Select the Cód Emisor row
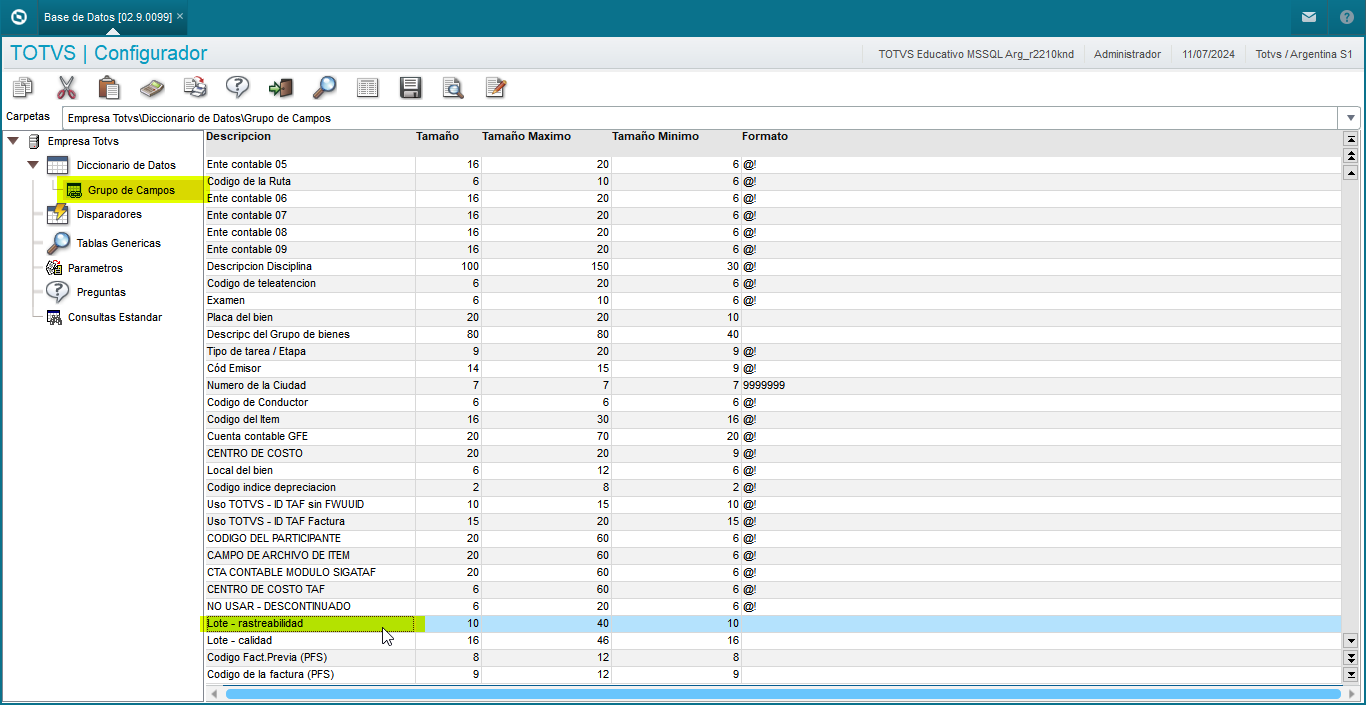 pos(773,368)
